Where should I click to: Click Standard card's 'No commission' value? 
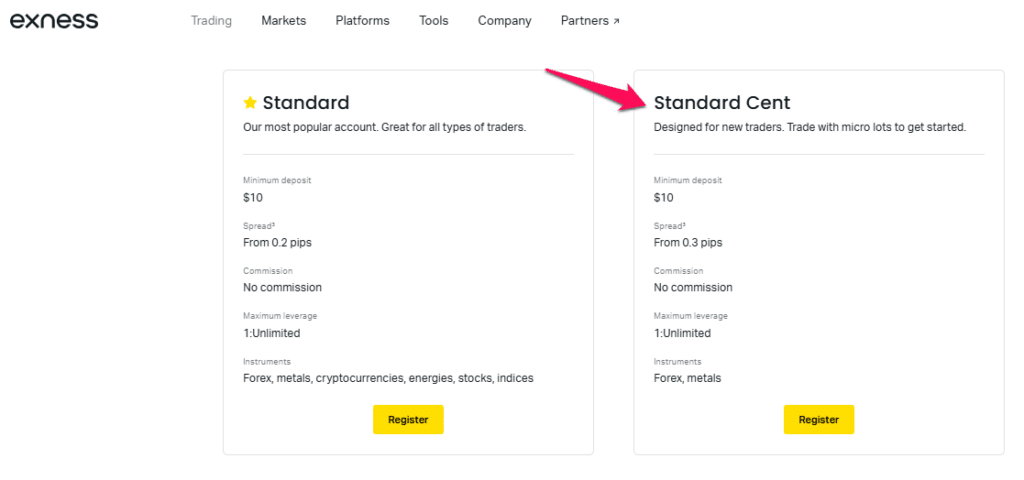tap(282, 287)
